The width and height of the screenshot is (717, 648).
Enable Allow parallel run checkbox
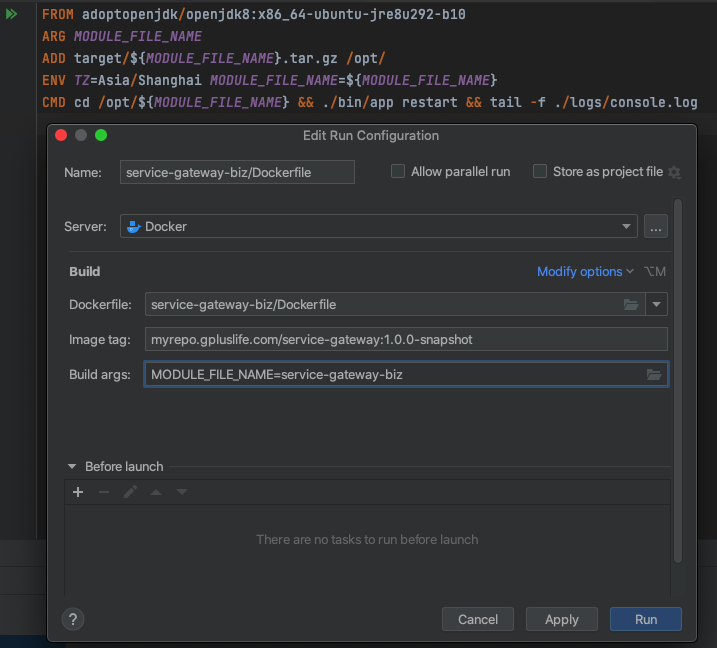[398, 171]
